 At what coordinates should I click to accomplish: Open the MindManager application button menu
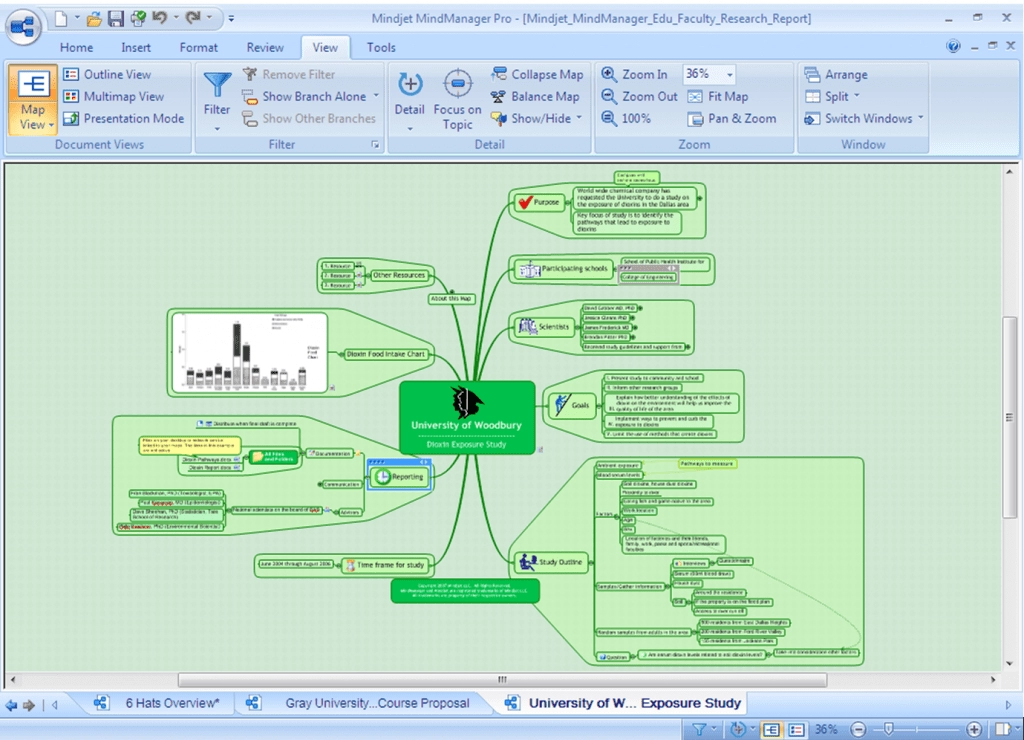click(x=24, y=27)
